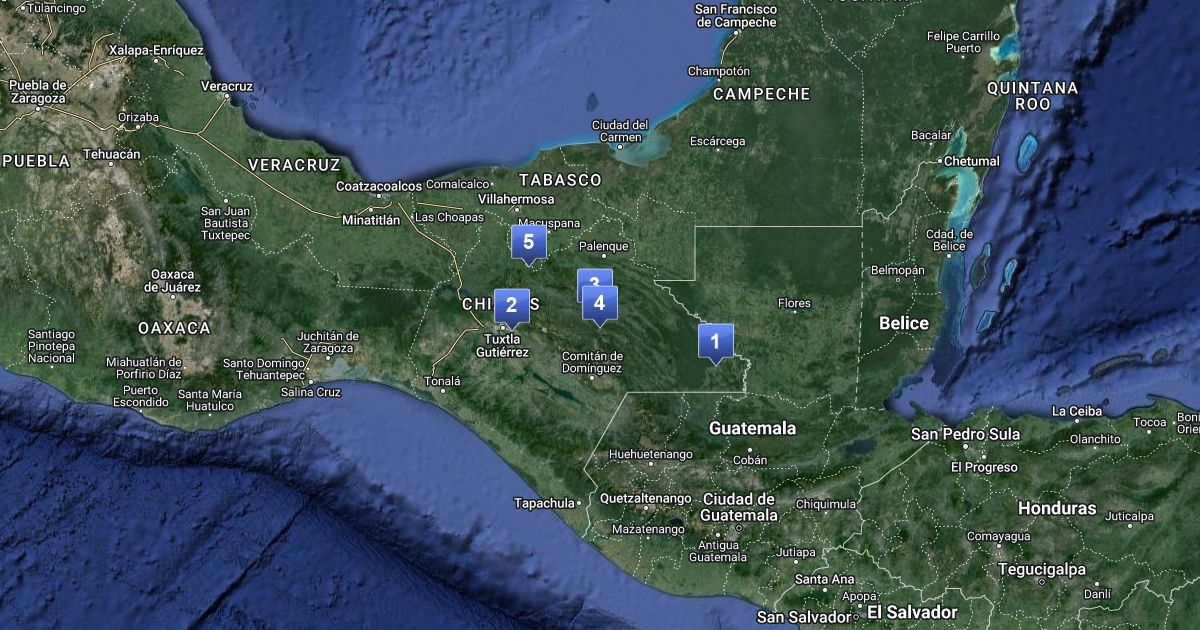Click the Escárcega label
The width and height of the screenshot is (1200, 630).
[717, 142]
